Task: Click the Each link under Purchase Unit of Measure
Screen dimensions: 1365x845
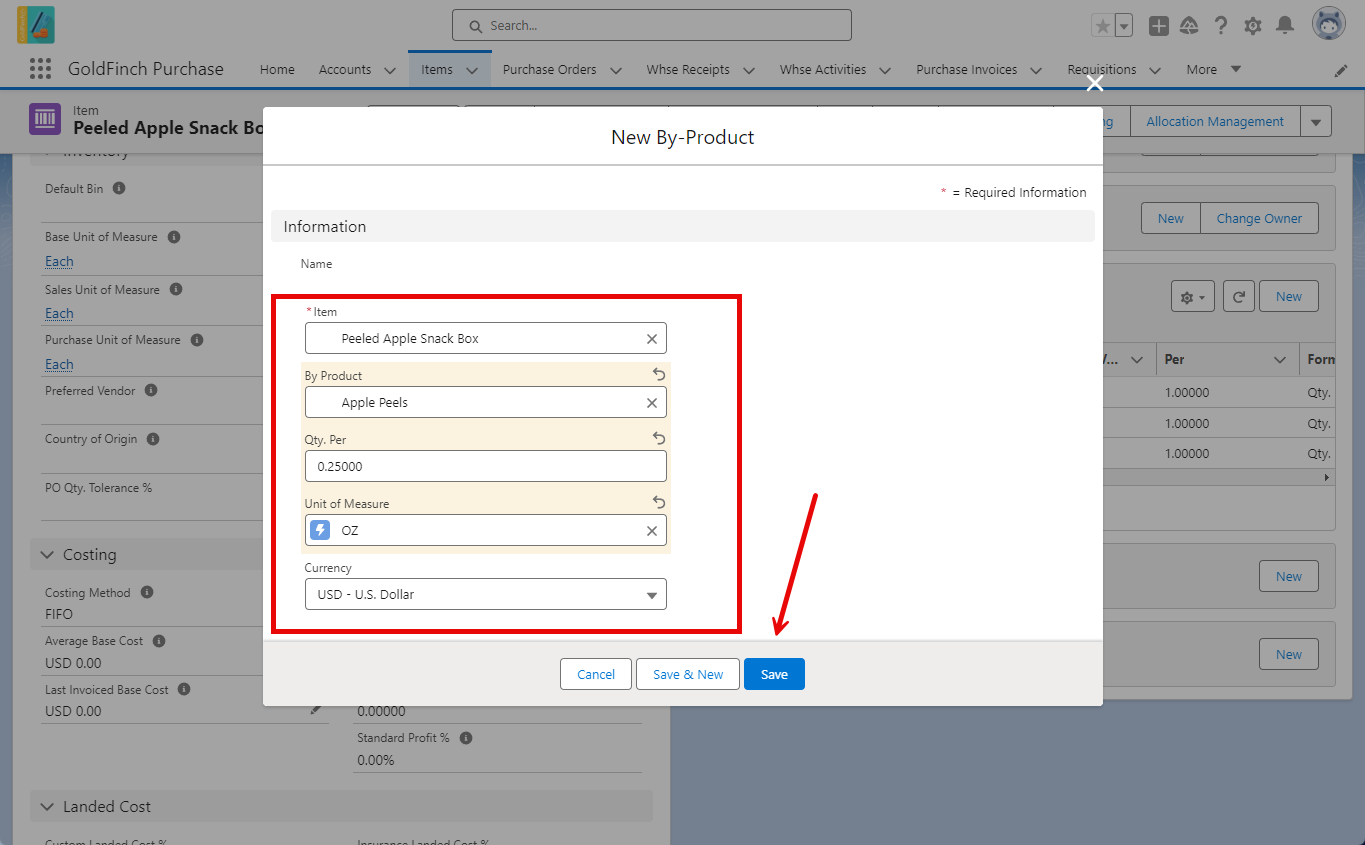Action: tap(59, 364)
